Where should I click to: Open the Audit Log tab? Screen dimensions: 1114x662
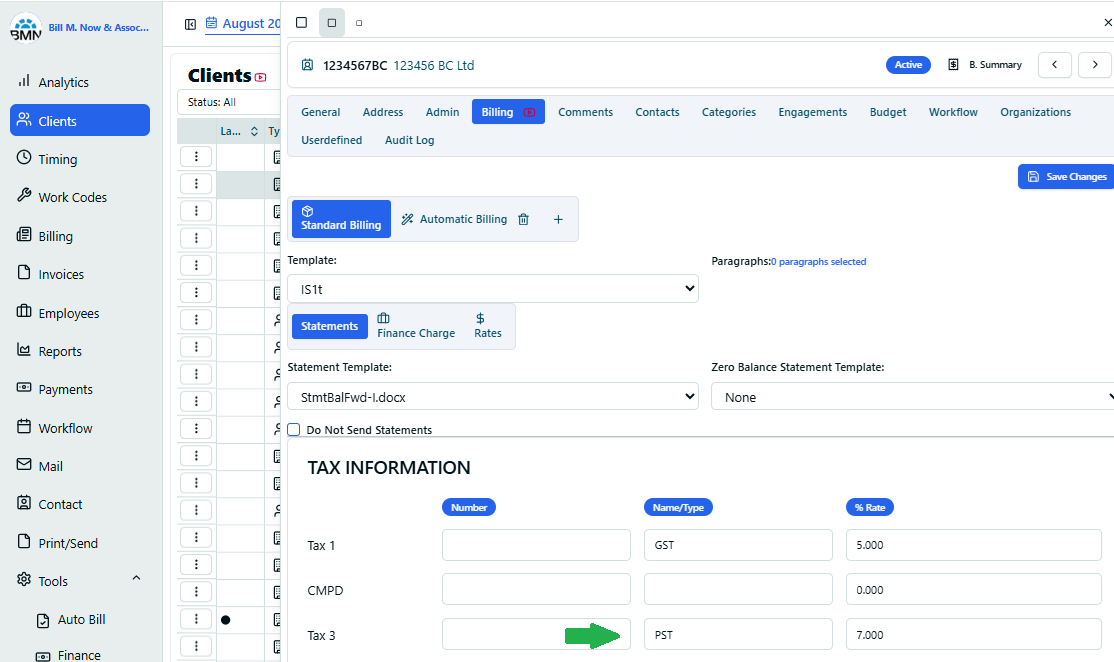[x=409, y=140]
